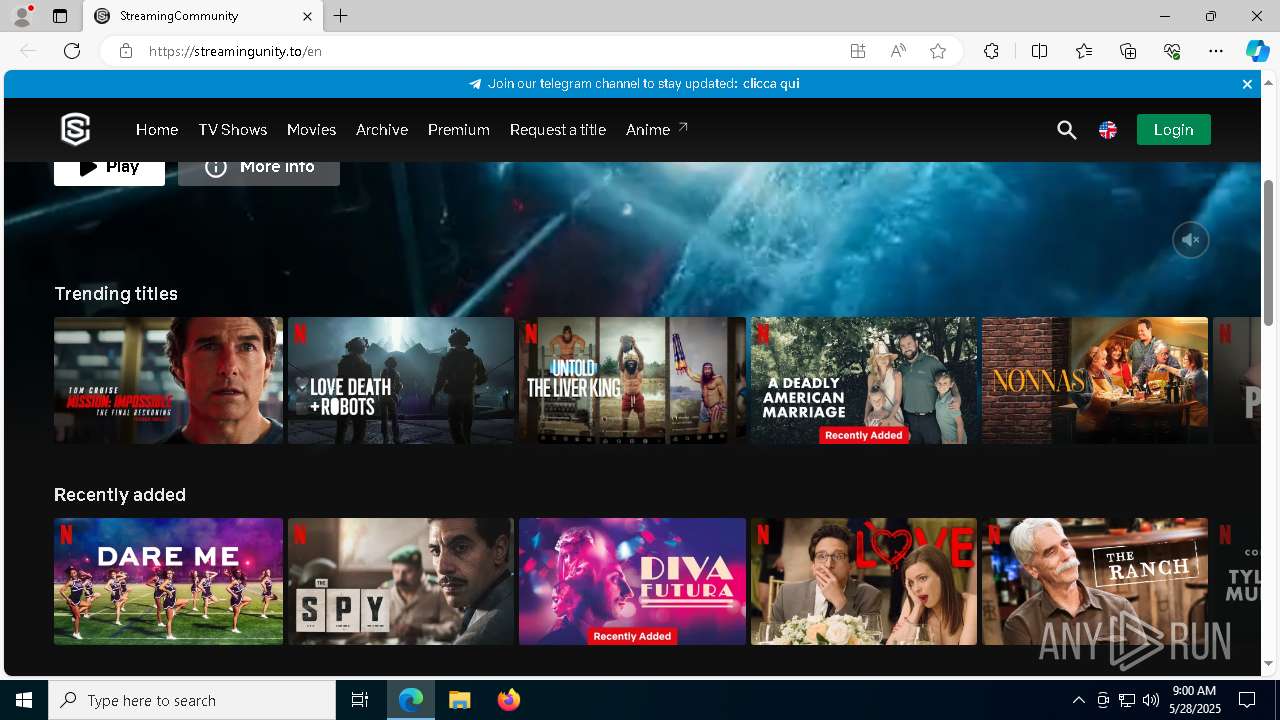Open Collections in Edge toolbar
This screenshot has width=1280, height=720.
(x=1128, y=51)
